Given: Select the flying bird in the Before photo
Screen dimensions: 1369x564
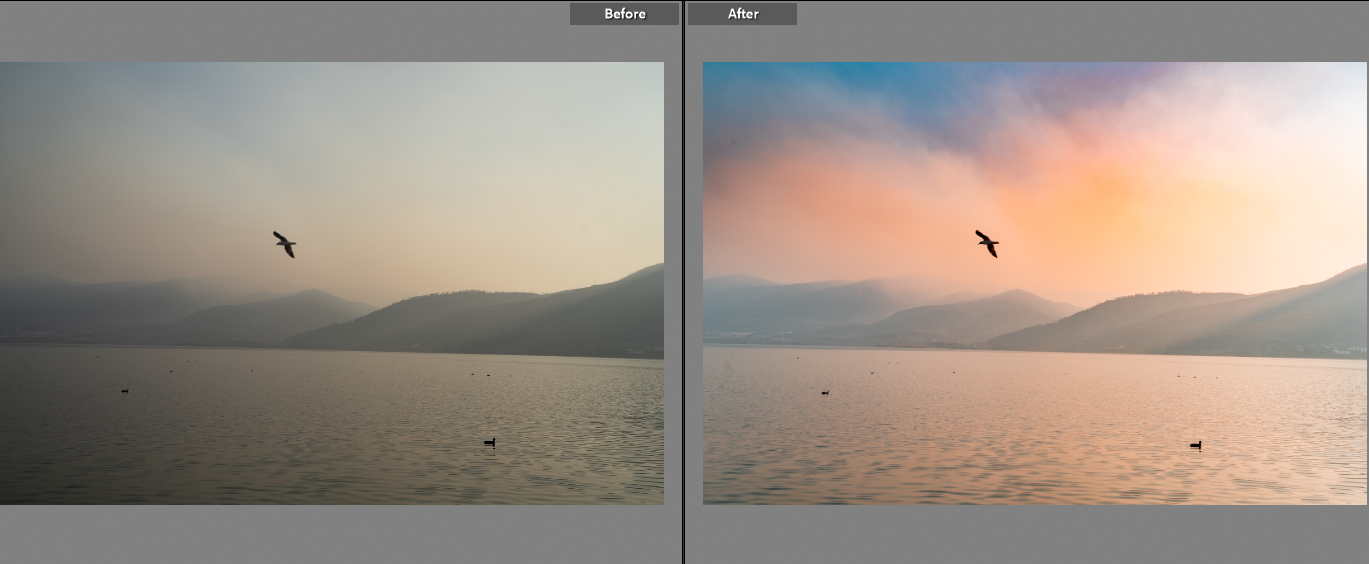Looking at the screenshot, I should point(285,244).
